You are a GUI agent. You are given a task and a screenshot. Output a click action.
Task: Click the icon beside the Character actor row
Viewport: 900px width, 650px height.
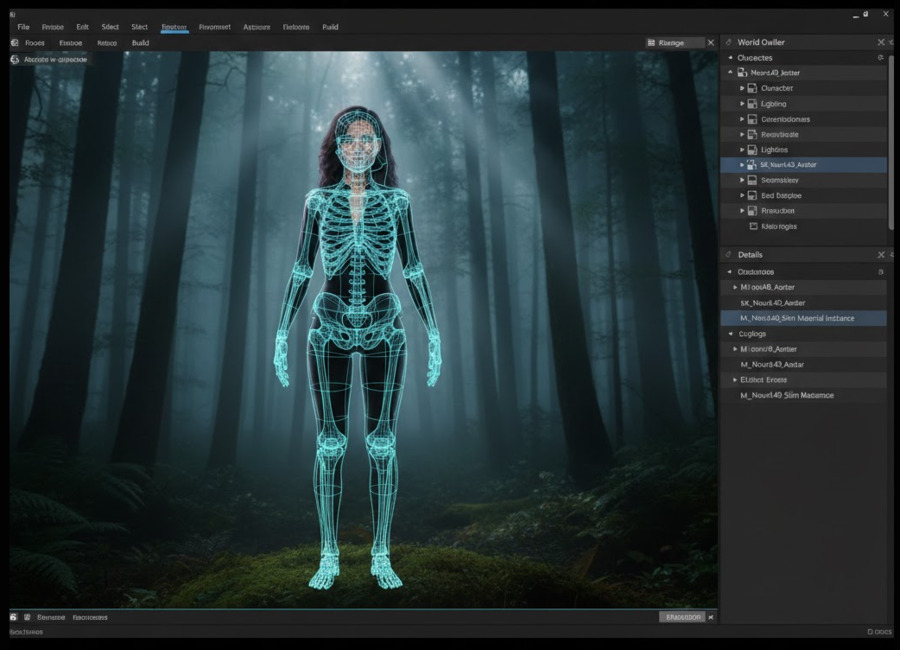752,88
